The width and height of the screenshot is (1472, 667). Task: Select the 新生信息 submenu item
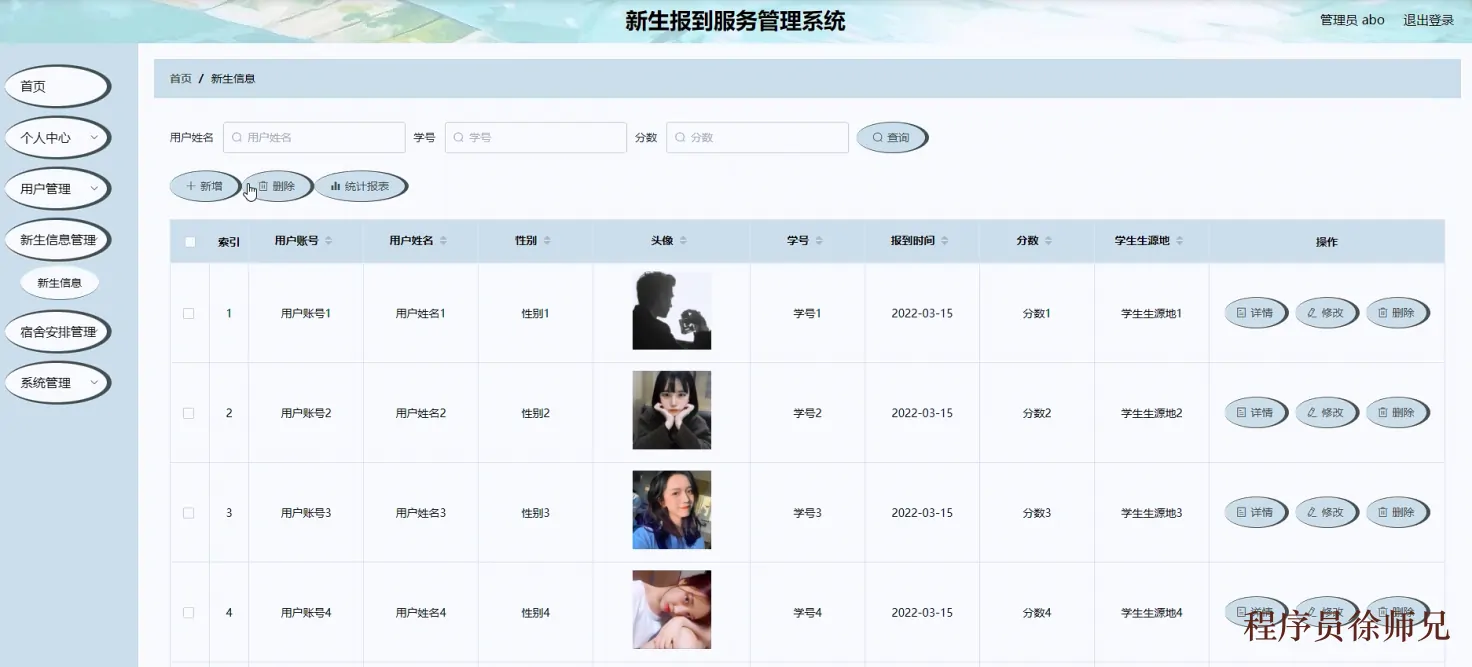(x=59, y=283)
